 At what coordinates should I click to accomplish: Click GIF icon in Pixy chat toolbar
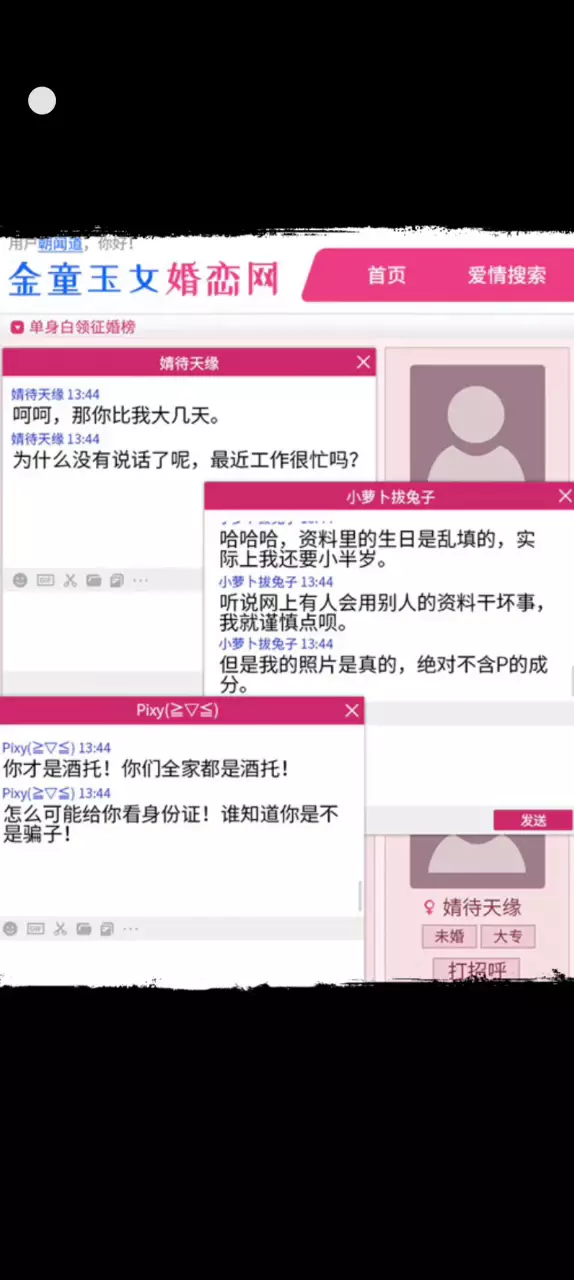[x=35, y=928]
